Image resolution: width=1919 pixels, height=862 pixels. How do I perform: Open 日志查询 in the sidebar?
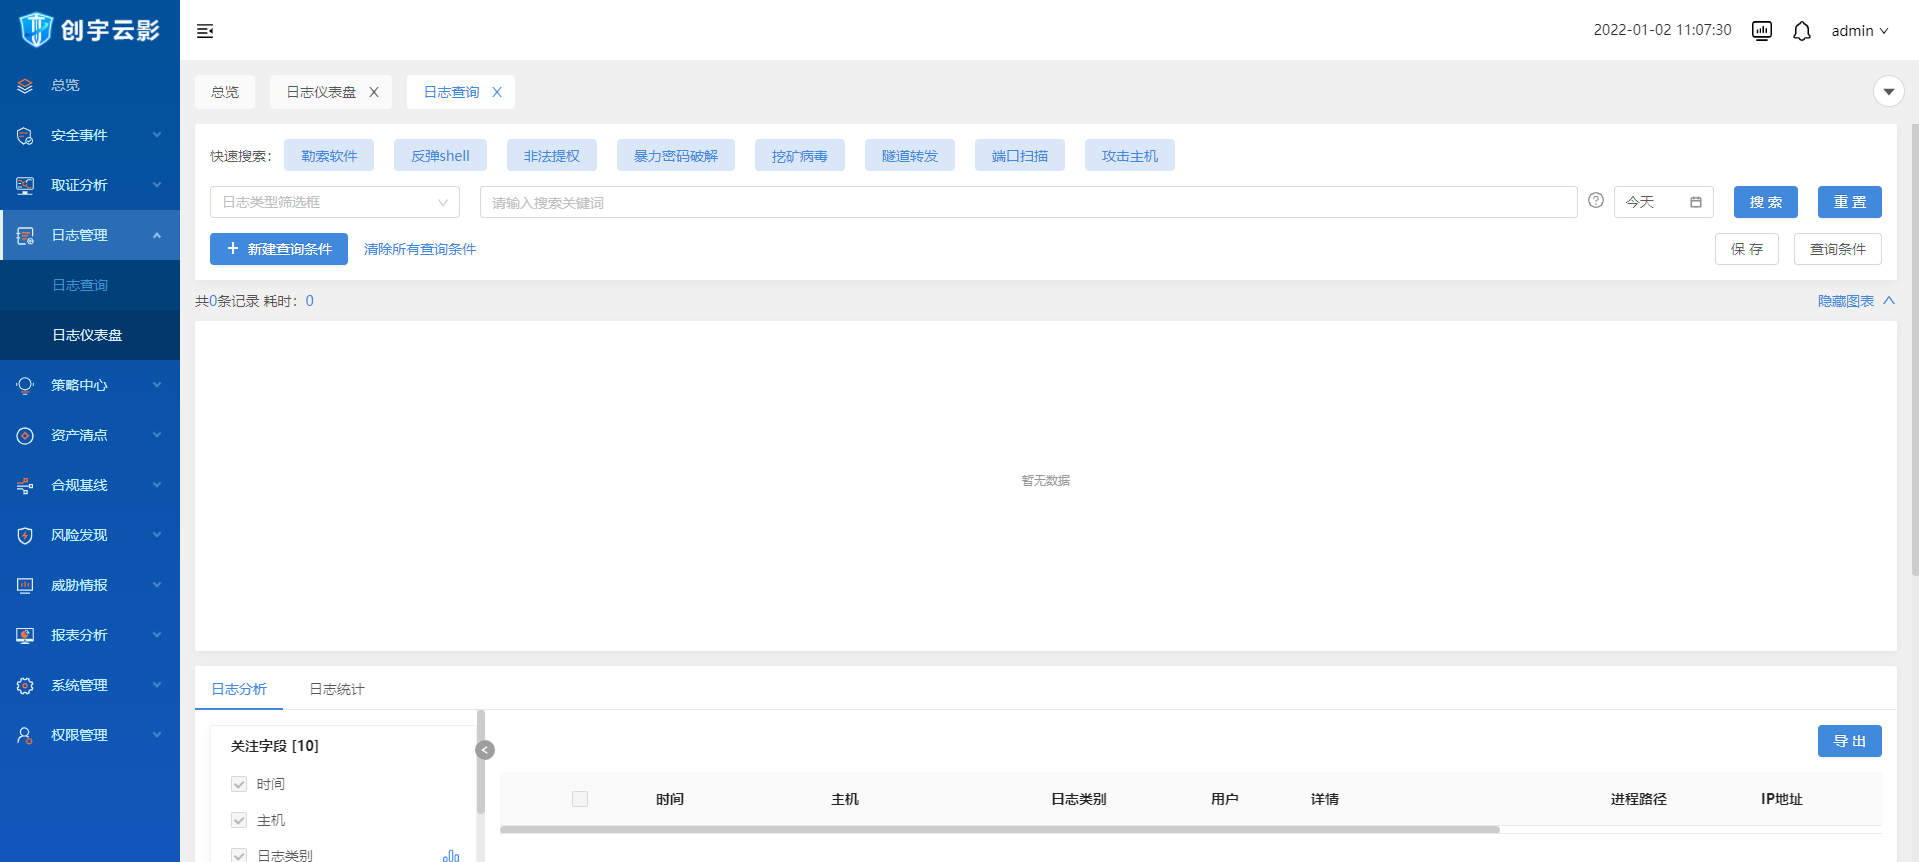(x=90, y=285)
